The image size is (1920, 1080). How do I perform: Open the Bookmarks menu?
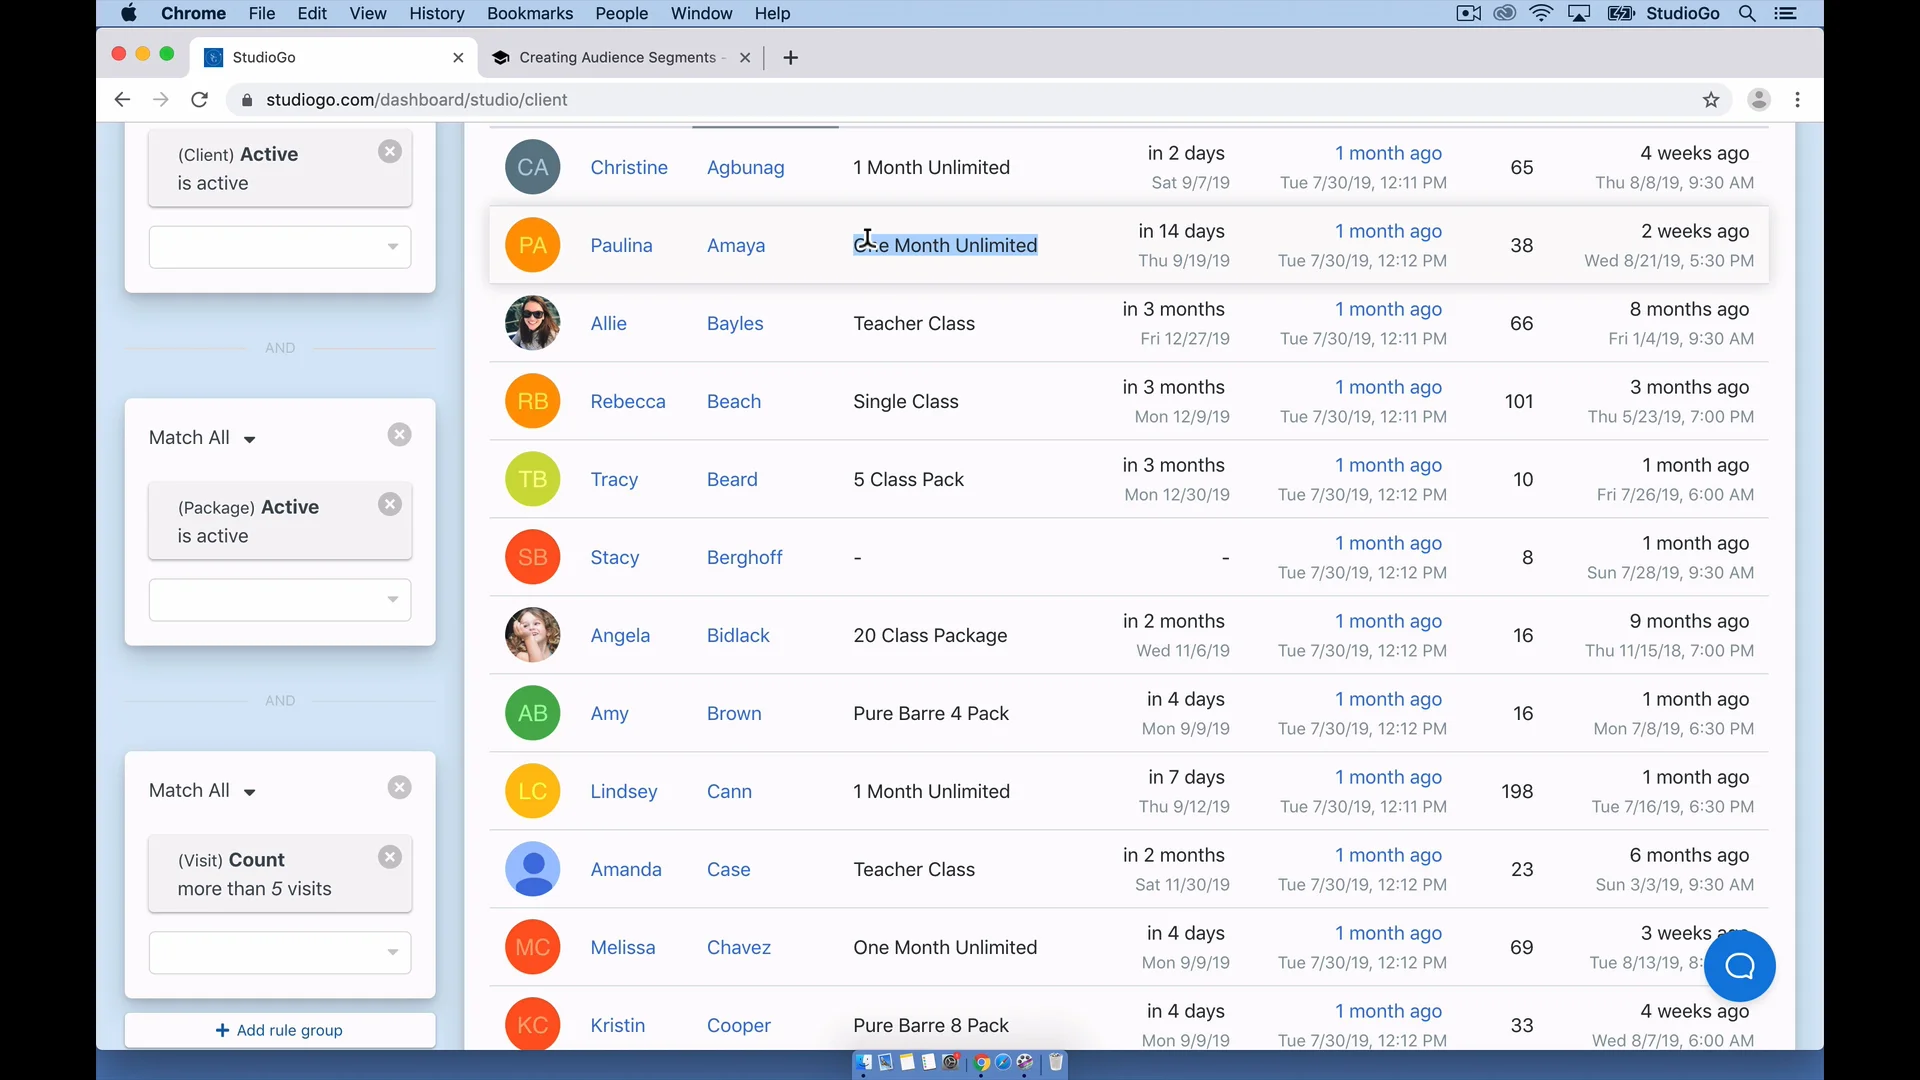click(x=530, y=13)
